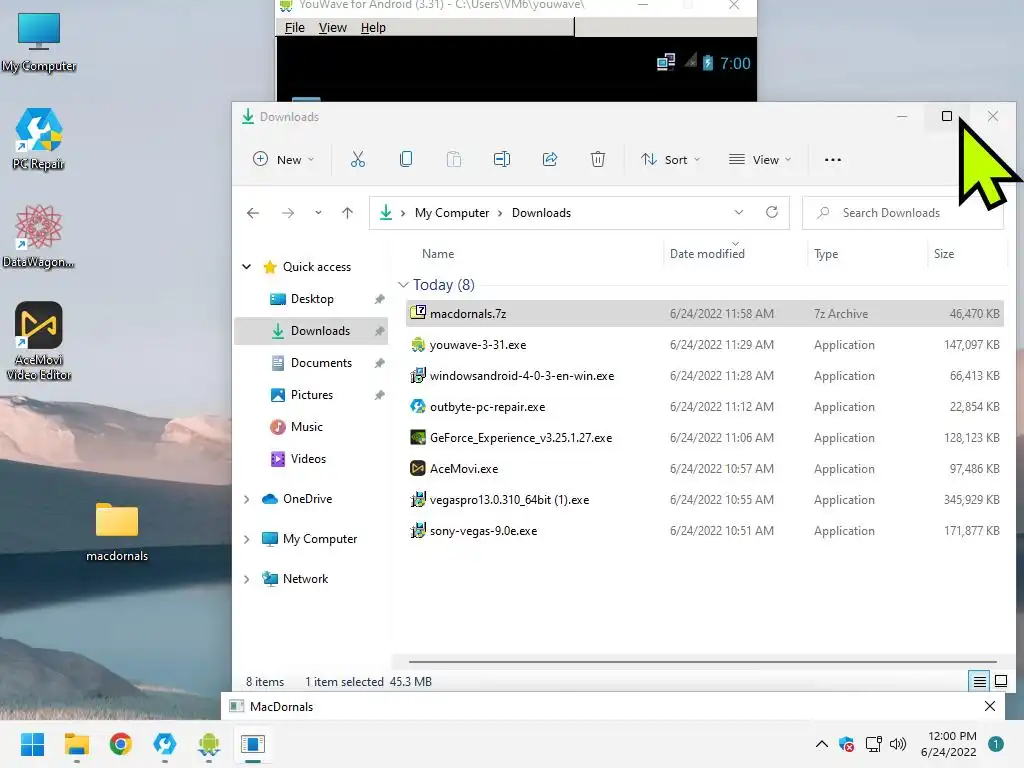Open the View dropdown in Explorer toolbar

pyautogui.click(x=760, y=159)
